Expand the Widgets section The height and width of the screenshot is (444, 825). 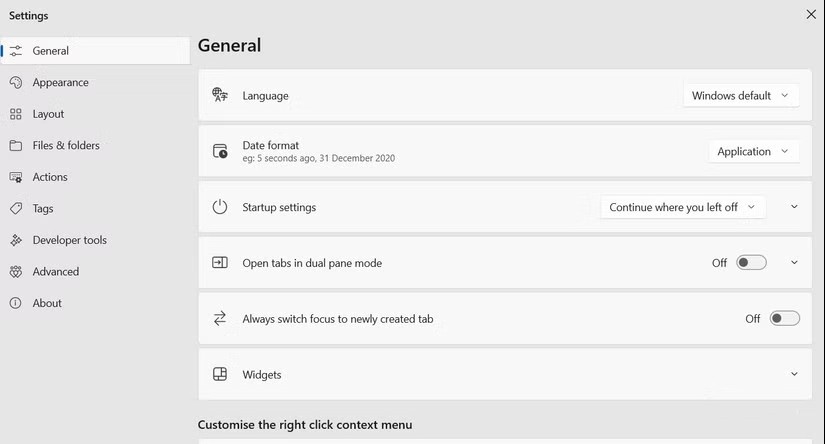click(794, 375)
